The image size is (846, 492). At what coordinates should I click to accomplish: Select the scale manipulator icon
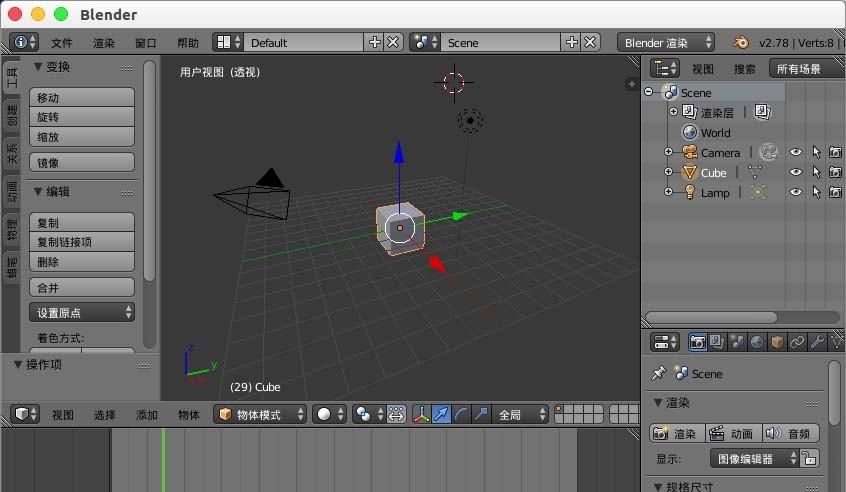click(x=481, y=414)
